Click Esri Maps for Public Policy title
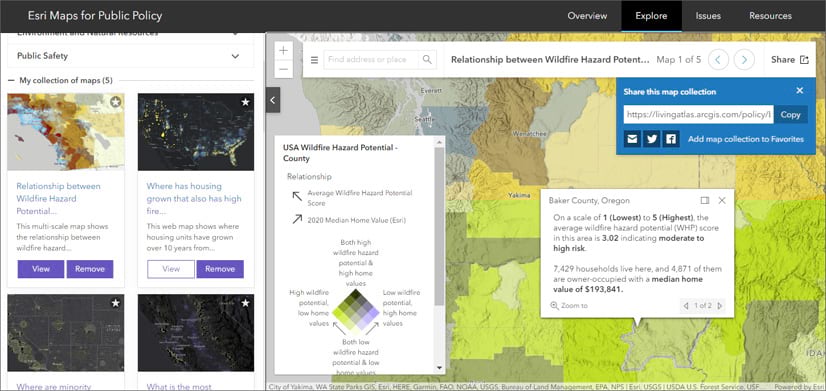This screenshot has height=391, width=826. click(95, 16)
